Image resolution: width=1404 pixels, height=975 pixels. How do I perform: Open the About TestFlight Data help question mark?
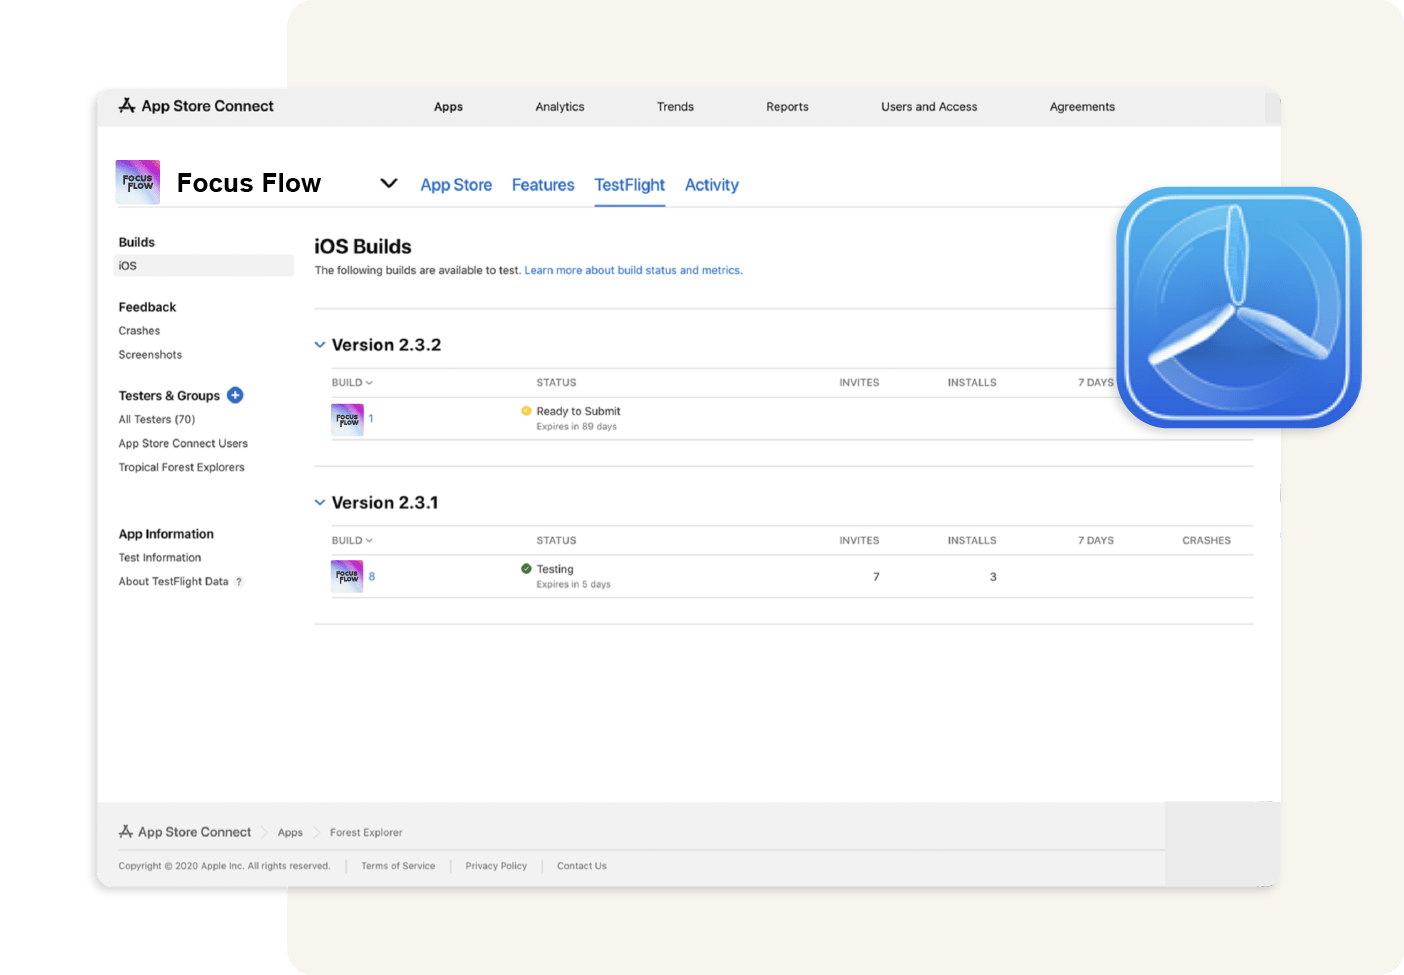tap(239, 582)
